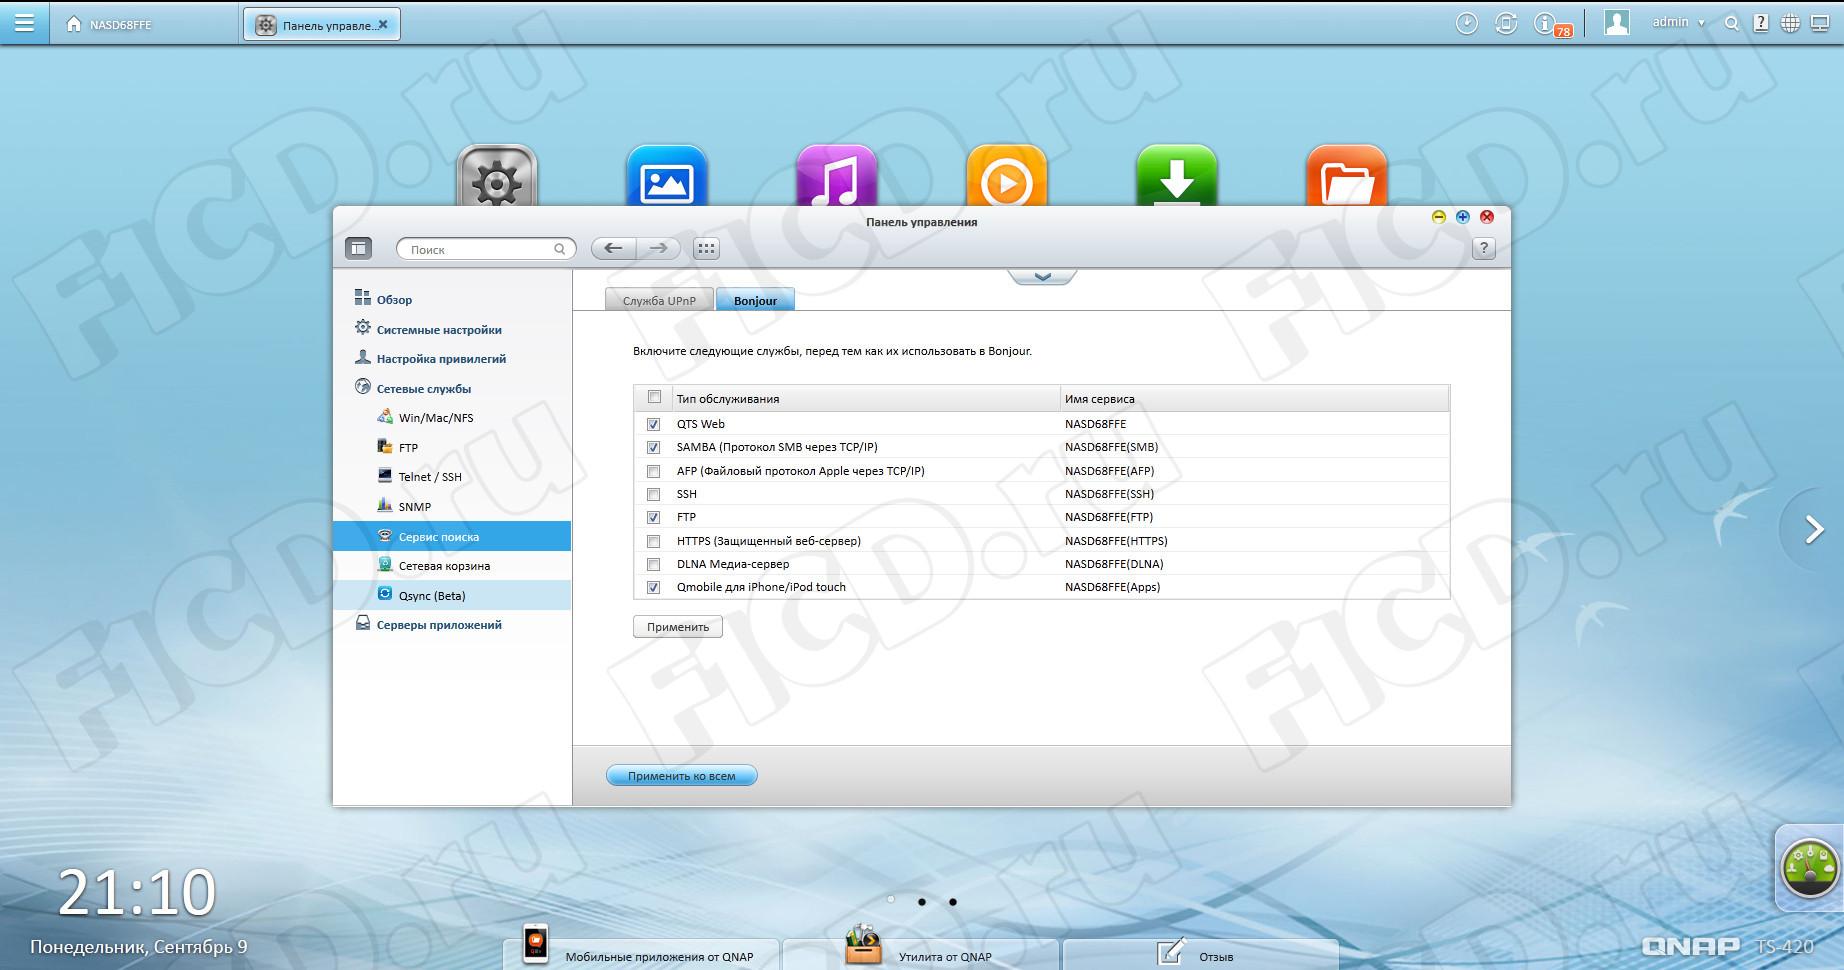The height and width of the screenshot is (970, 1844).
Task: Click NASD68FFE(HTTPS) service name cell
Action: click(1116, 541)
